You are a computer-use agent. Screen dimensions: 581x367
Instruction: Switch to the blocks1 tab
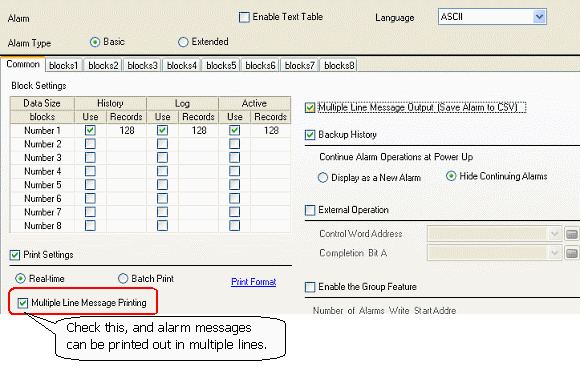[x=64, y=65]
